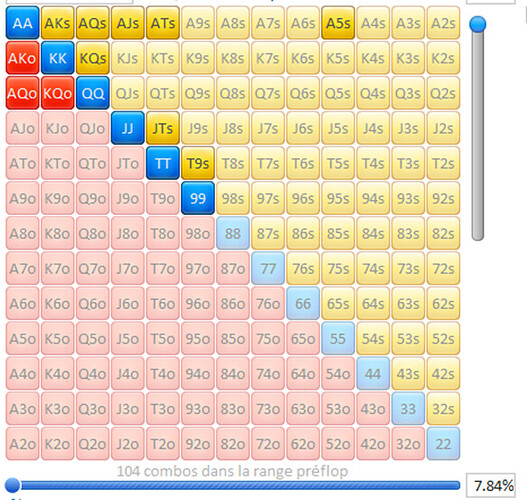The image size is (527, 500).
Task: Add 76s to the range
Action: [x=303, y=268]
